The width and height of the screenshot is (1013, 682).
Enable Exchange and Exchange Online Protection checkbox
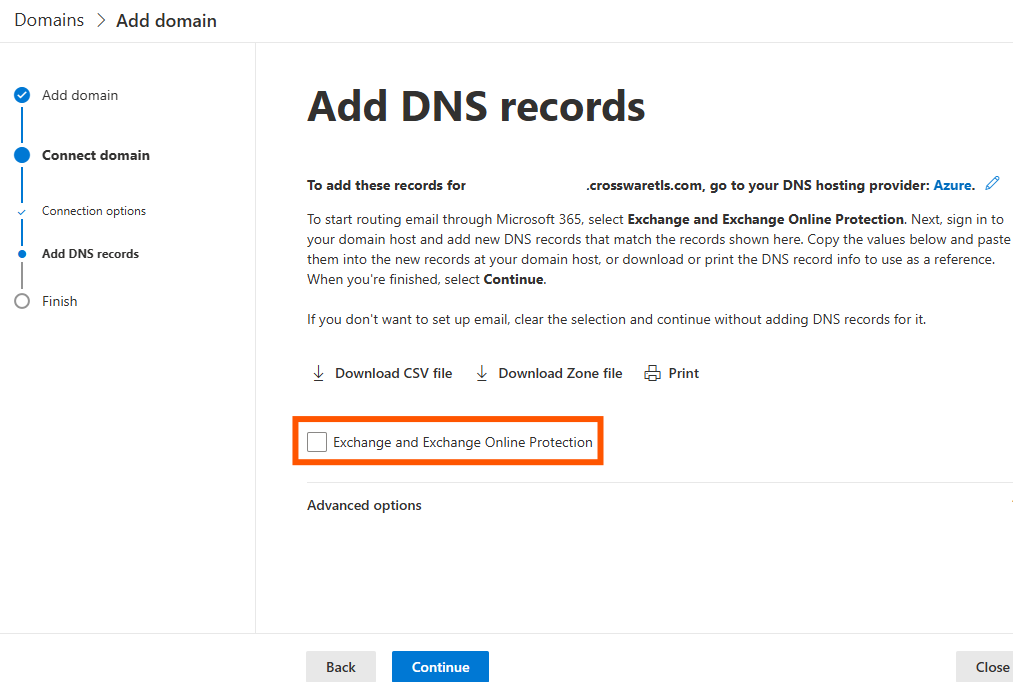pos(317,442)
